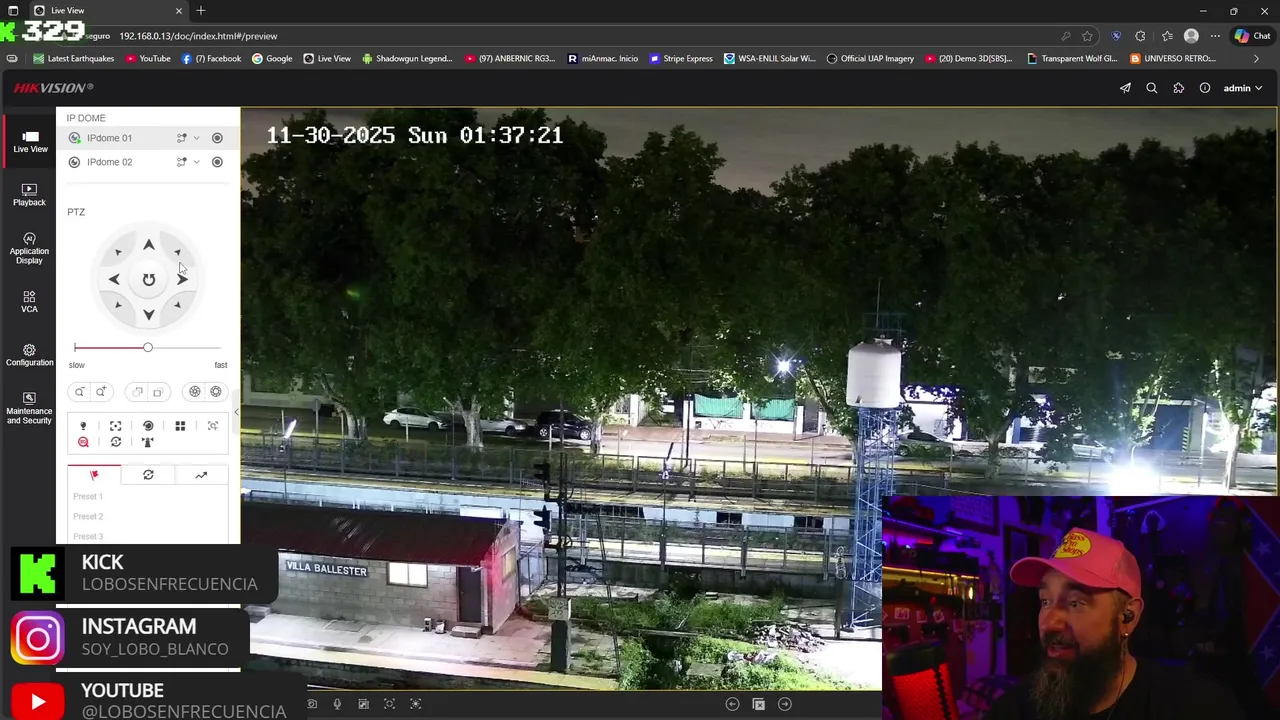
Task: Click browser address bar
Action: tap(580, 36)
